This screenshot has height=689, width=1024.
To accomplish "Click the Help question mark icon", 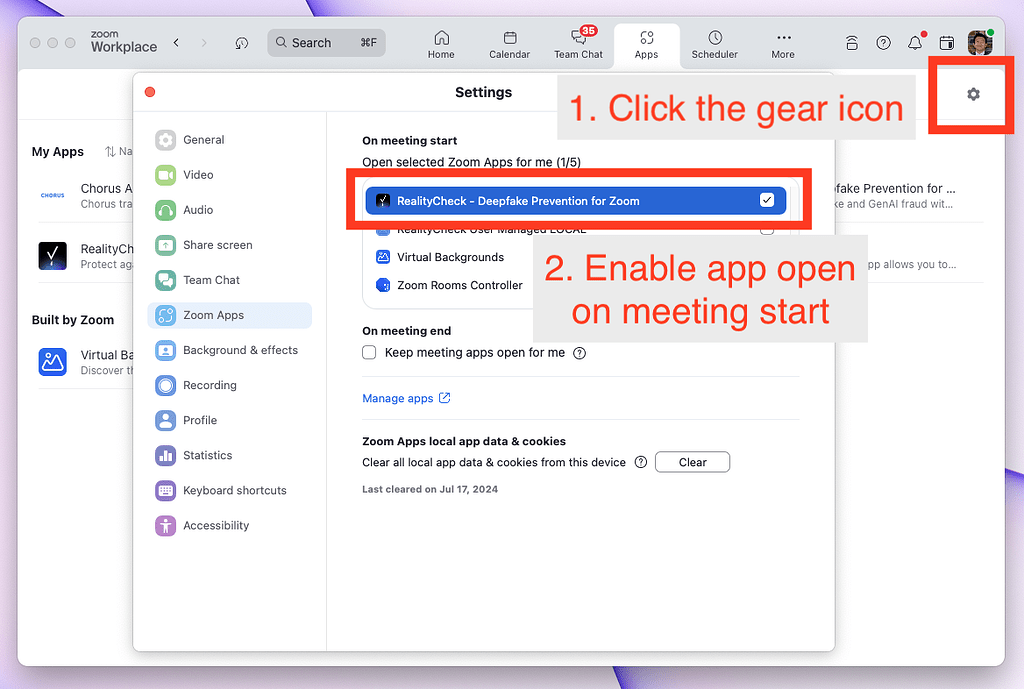I will click(x=883, y=42).
